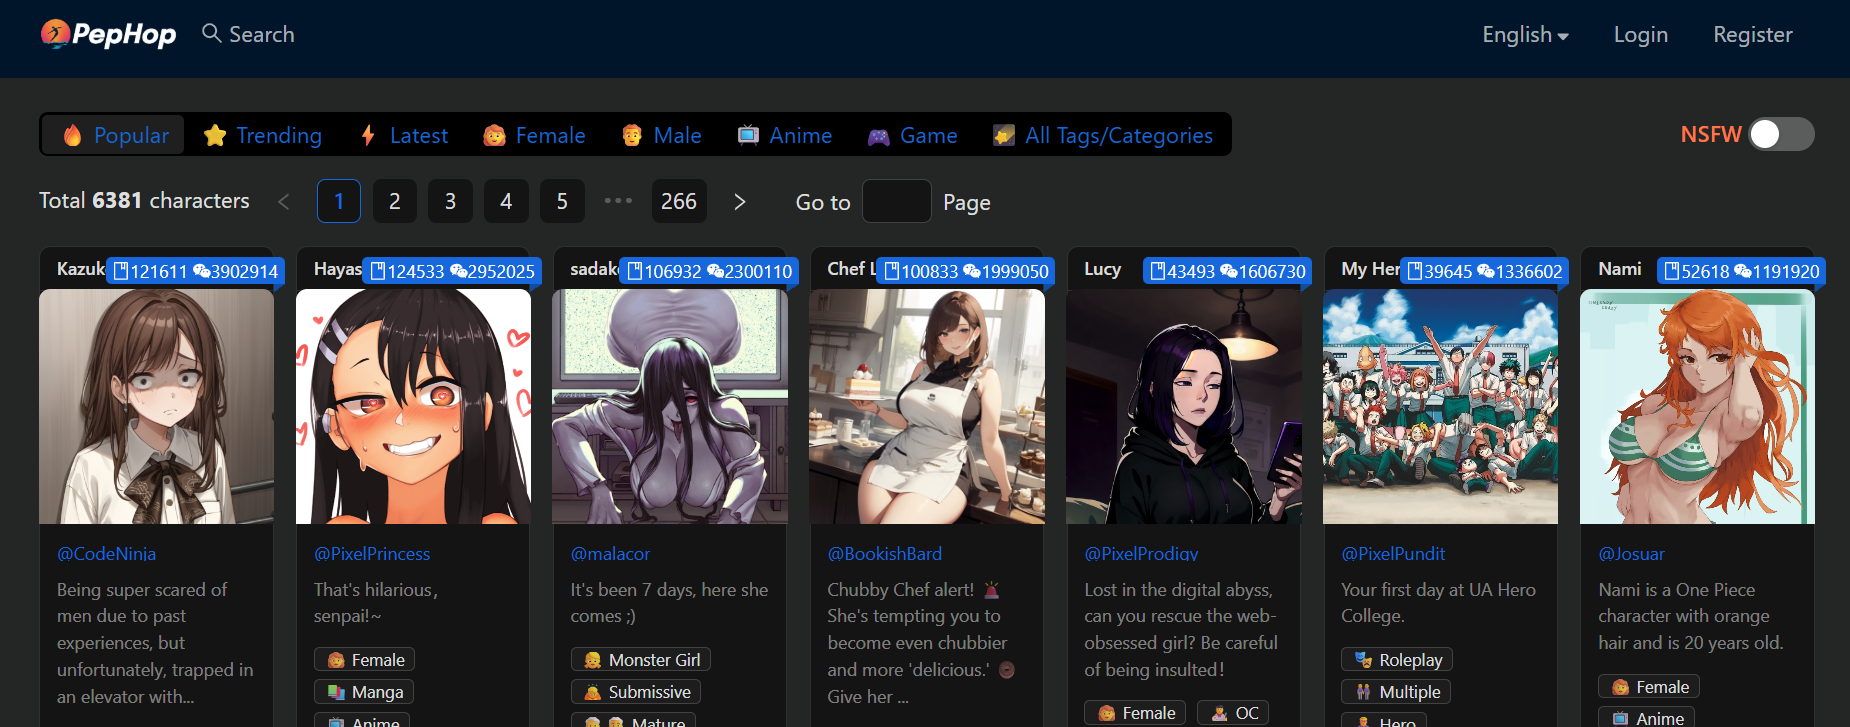The height and width of the screenshot is (727, 1850).
Task: Open the English language dropdown
Action: point(1525,35)
